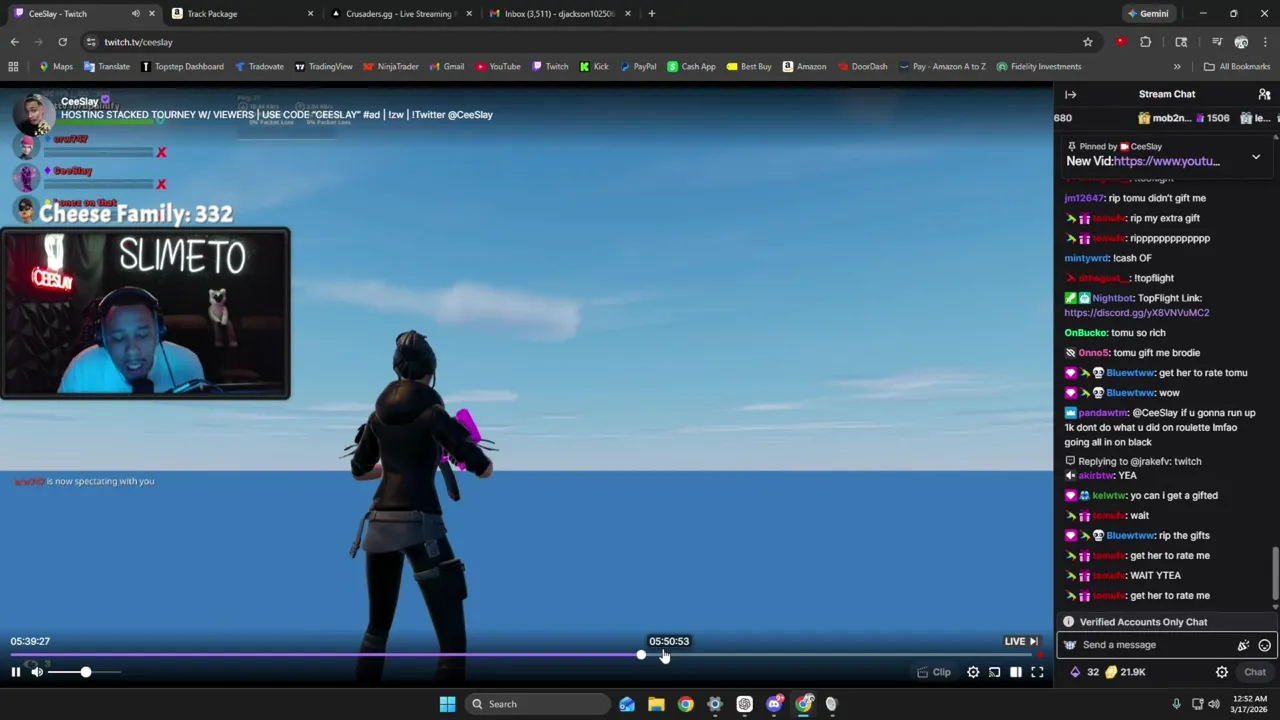
Task: Open Fidelity Investments bookmark
Action: 1038,67
